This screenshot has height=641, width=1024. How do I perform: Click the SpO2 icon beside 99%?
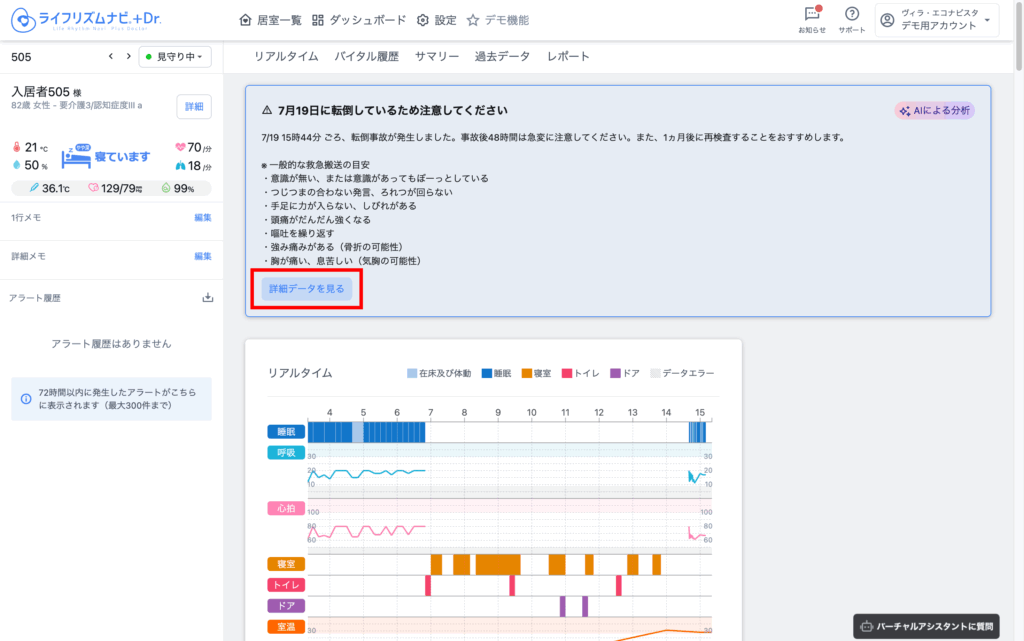[x=166, y=188]
